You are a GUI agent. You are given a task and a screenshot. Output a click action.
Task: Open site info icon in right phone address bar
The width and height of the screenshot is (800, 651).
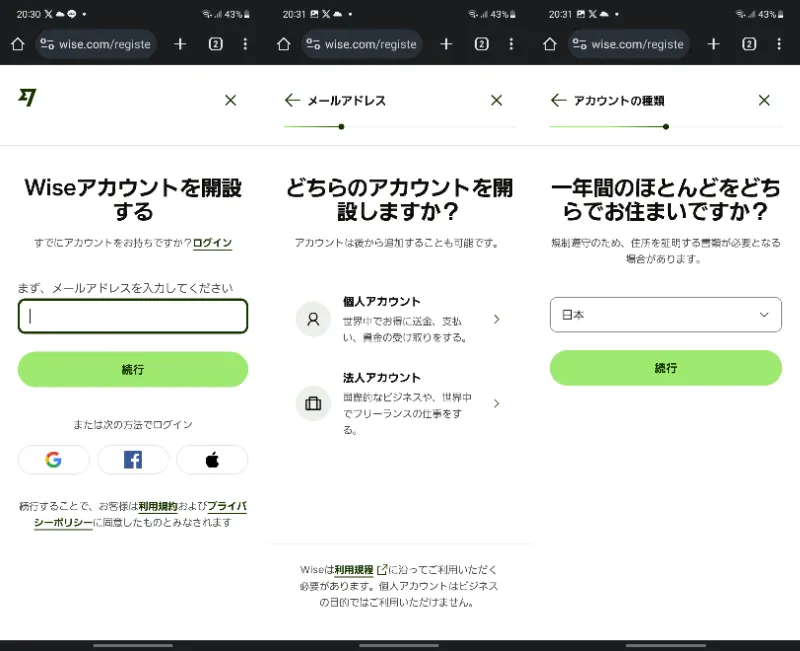point(579,44)
